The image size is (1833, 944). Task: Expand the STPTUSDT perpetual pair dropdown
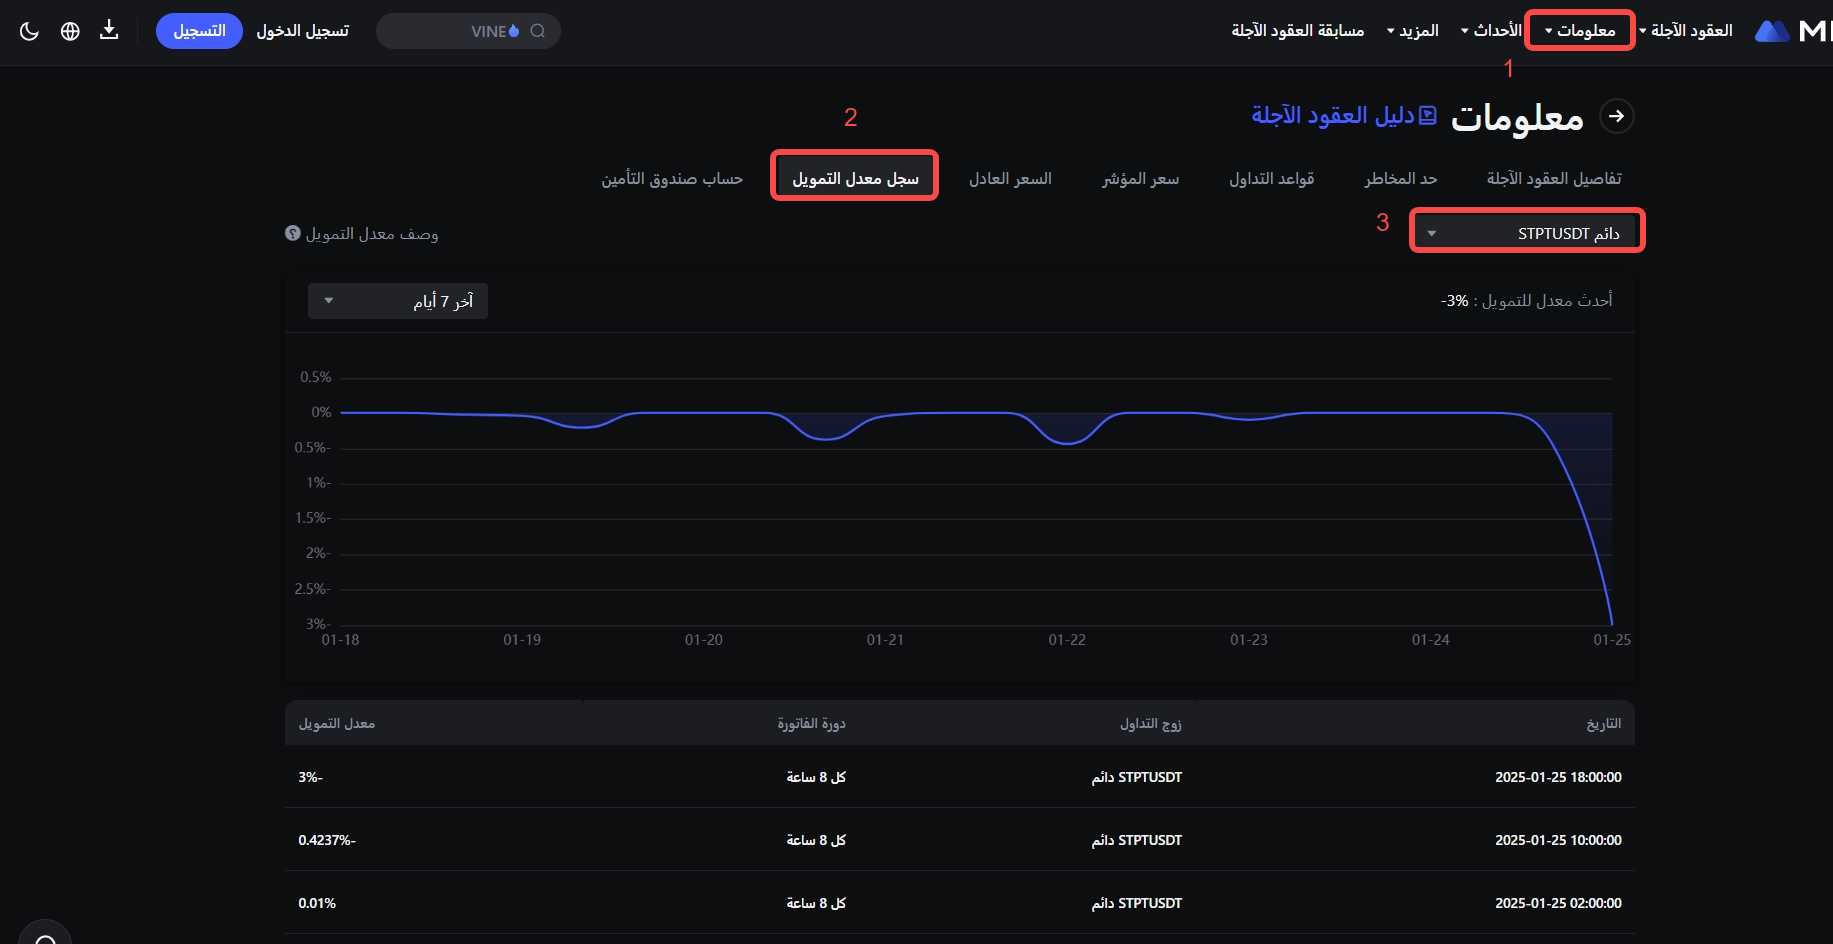(x=1526, y=233)
